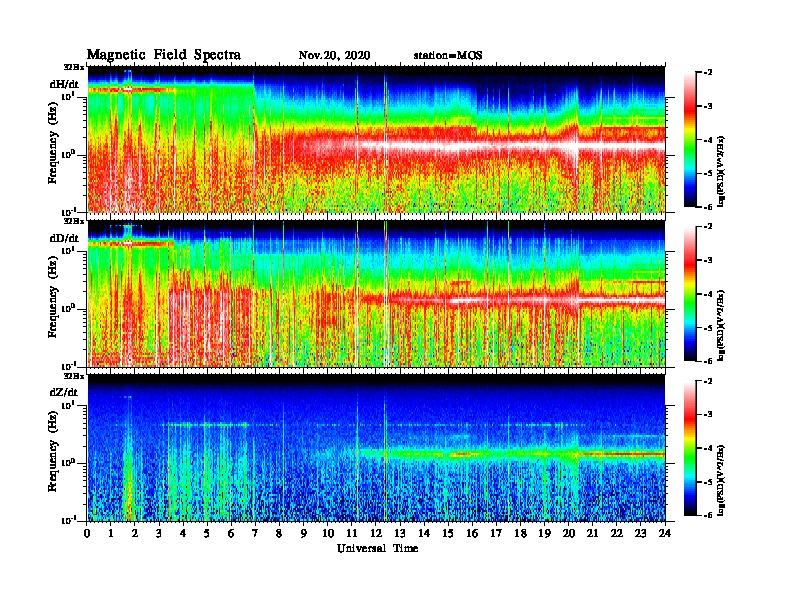
Task: Click inside the dZ/dt spectrogram plot
Action: coord(376,448)
